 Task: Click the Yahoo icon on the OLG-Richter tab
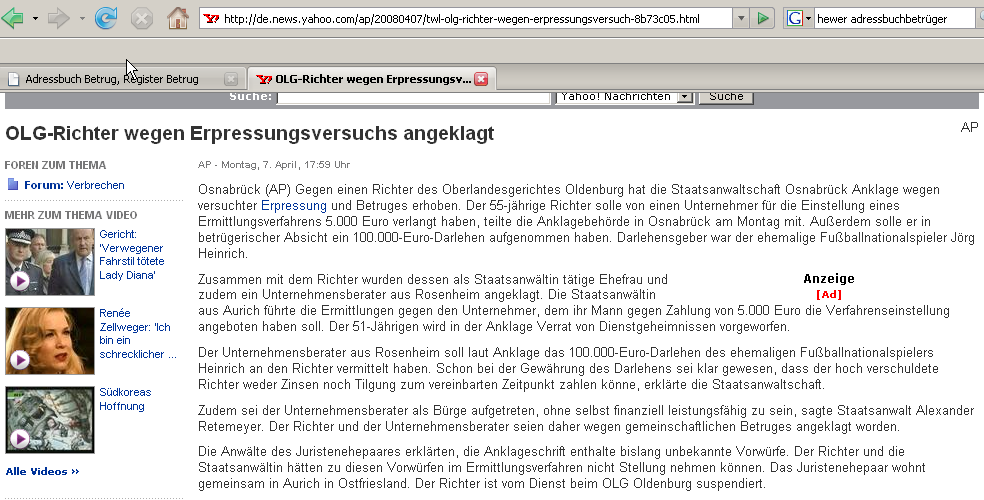click(x=264, y=79)
